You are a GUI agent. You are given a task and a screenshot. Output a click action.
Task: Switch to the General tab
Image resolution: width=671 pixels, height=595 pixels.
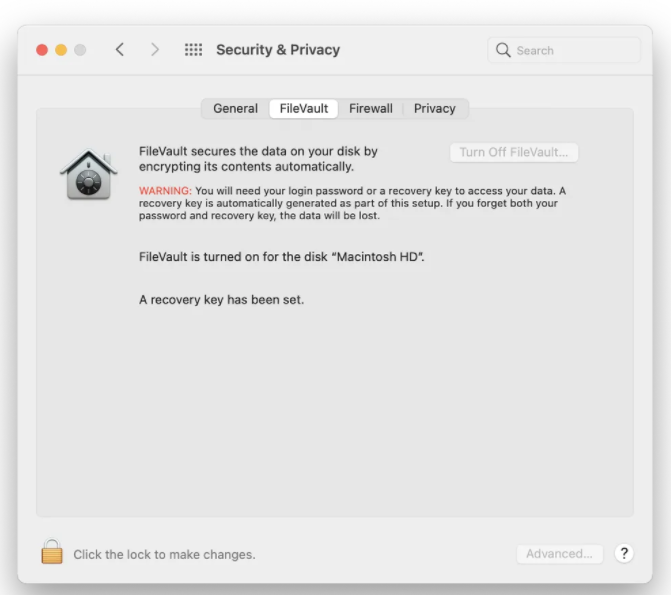click(x=235, y=109)
